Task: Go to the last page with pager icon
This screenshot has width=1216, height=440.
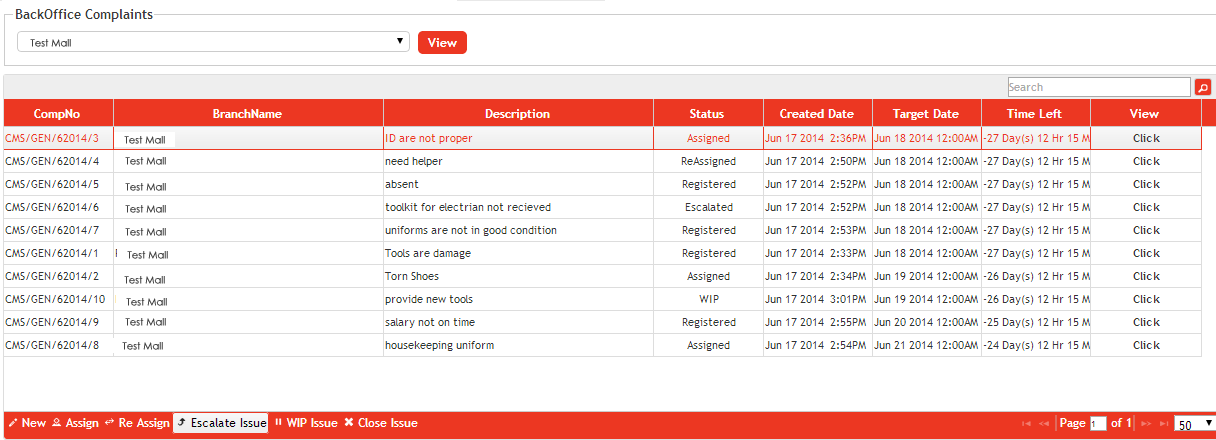Action: pyautogui.click(x=1161, y=424)
